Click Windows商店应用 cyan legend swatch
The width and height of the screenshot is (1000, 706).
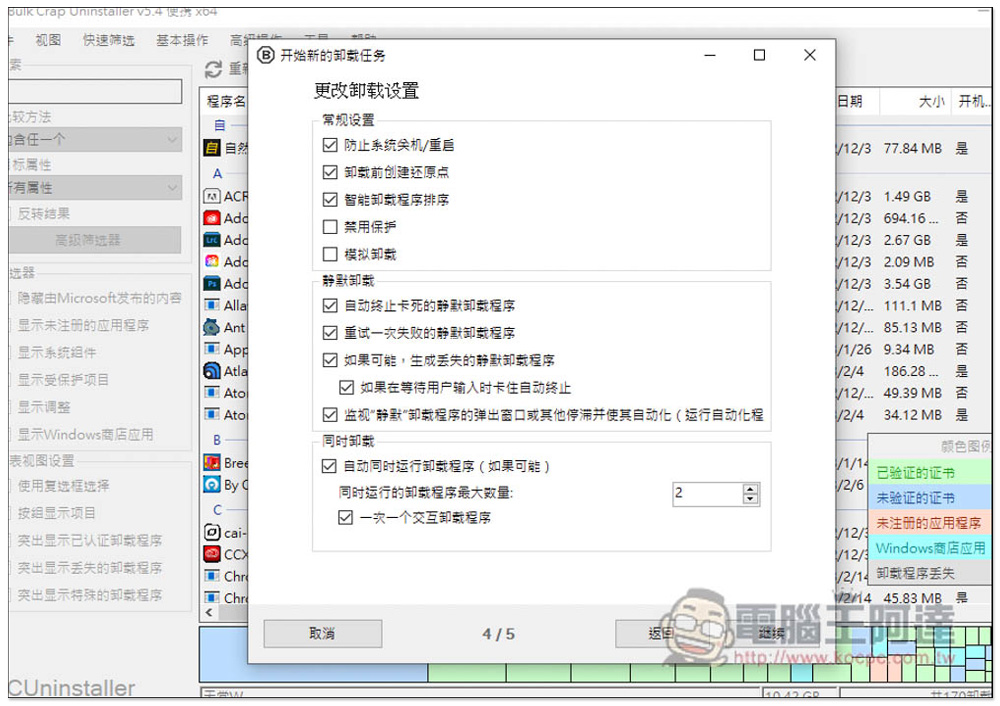point(929,548)
